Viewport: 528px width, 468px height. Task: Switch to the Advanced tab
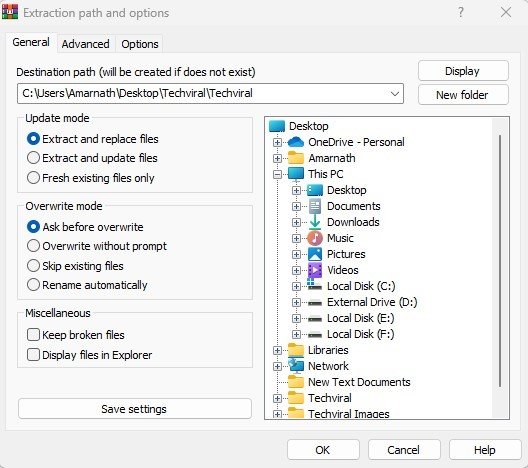(86, 44)
